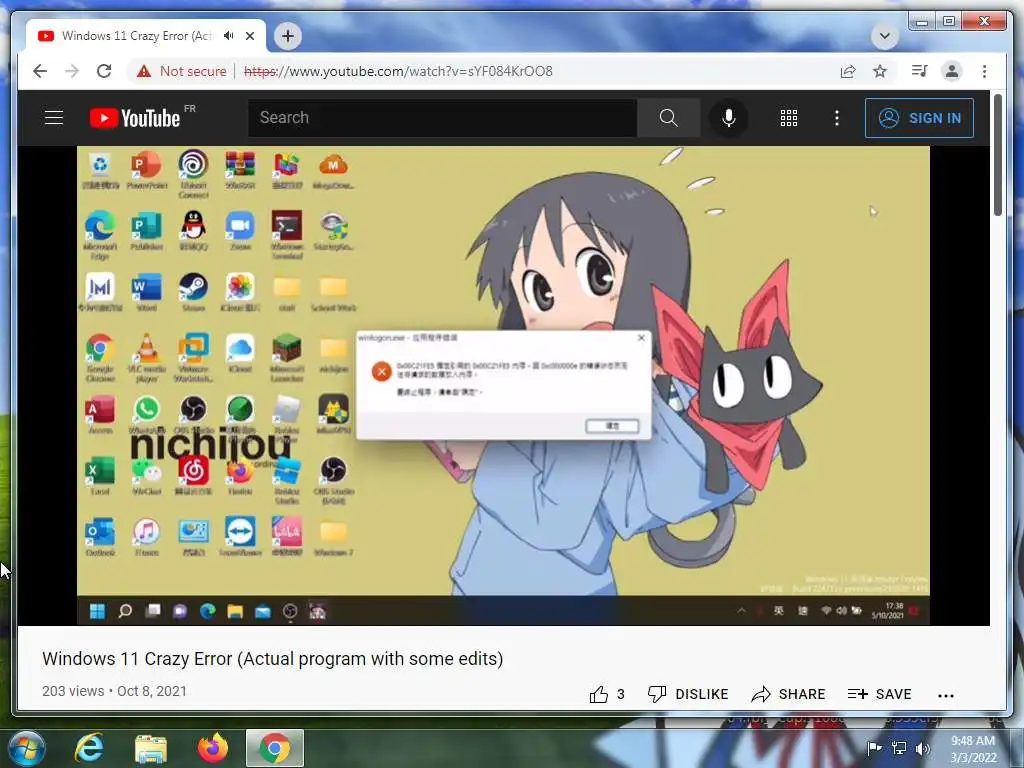Click the DISLIKE button

click(688, 694)
